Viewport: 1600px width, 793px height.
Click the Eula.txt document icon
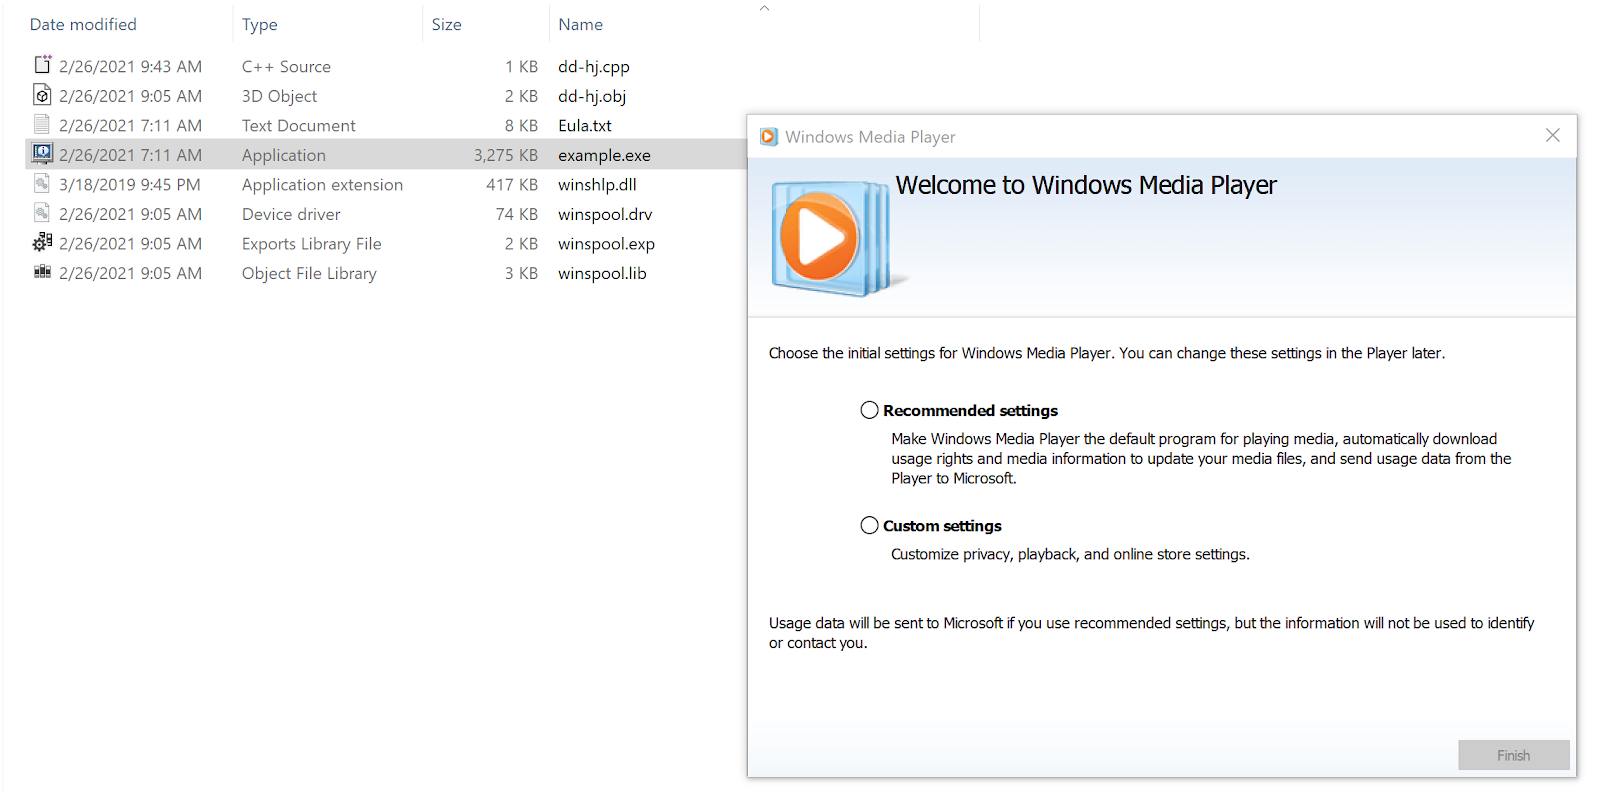pyautogui.click(x=42, y=124)
